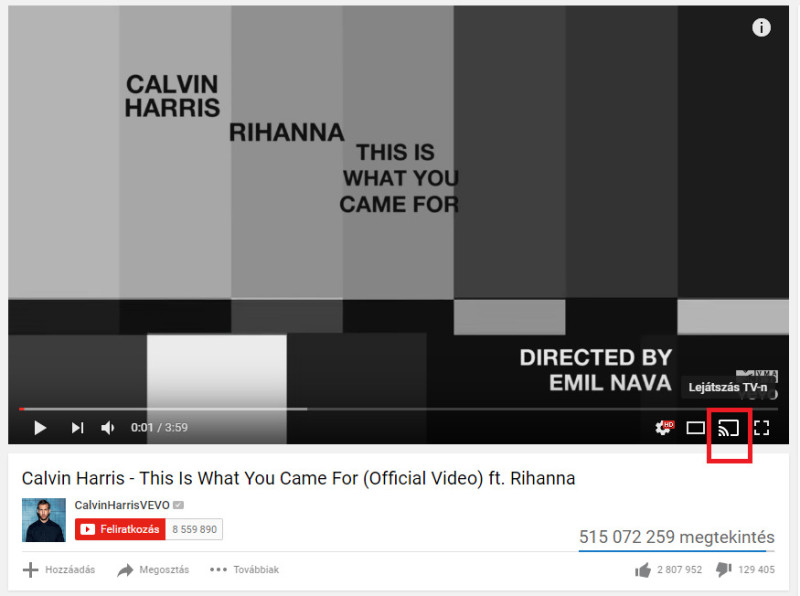Viewport: 800px width, 596px height.
Task: Enter fullscreen mode
Action: pos(762,428)
